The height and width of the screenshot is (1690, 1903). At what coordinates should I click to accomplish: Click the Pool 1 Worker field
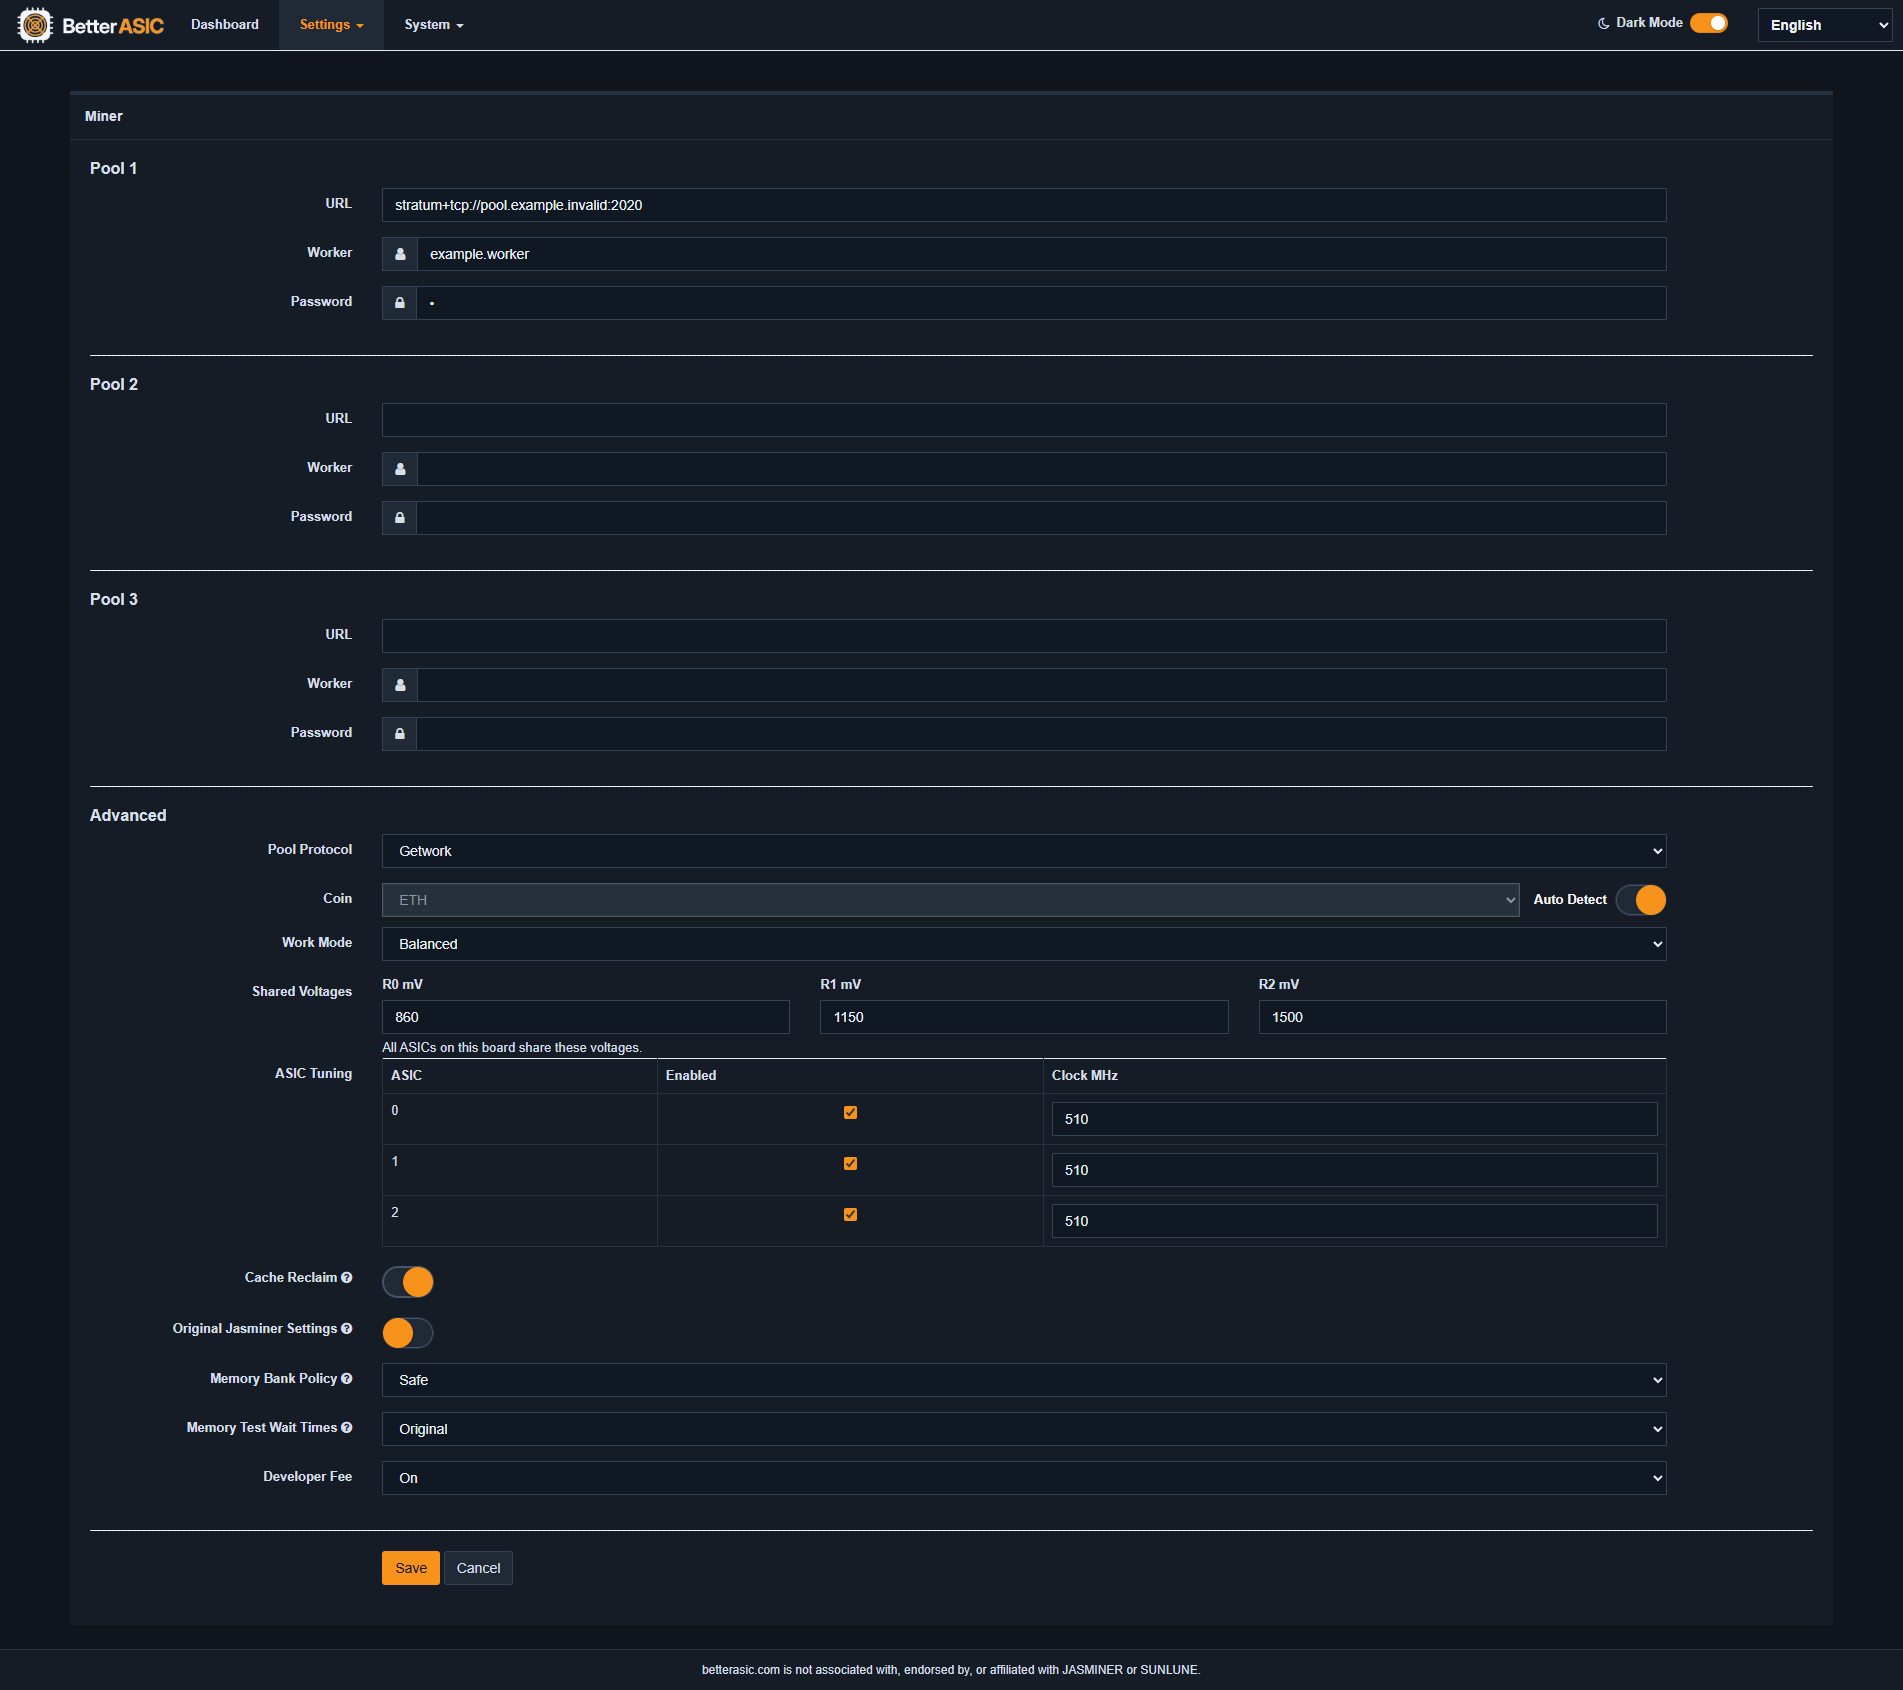click(1042, 254)
